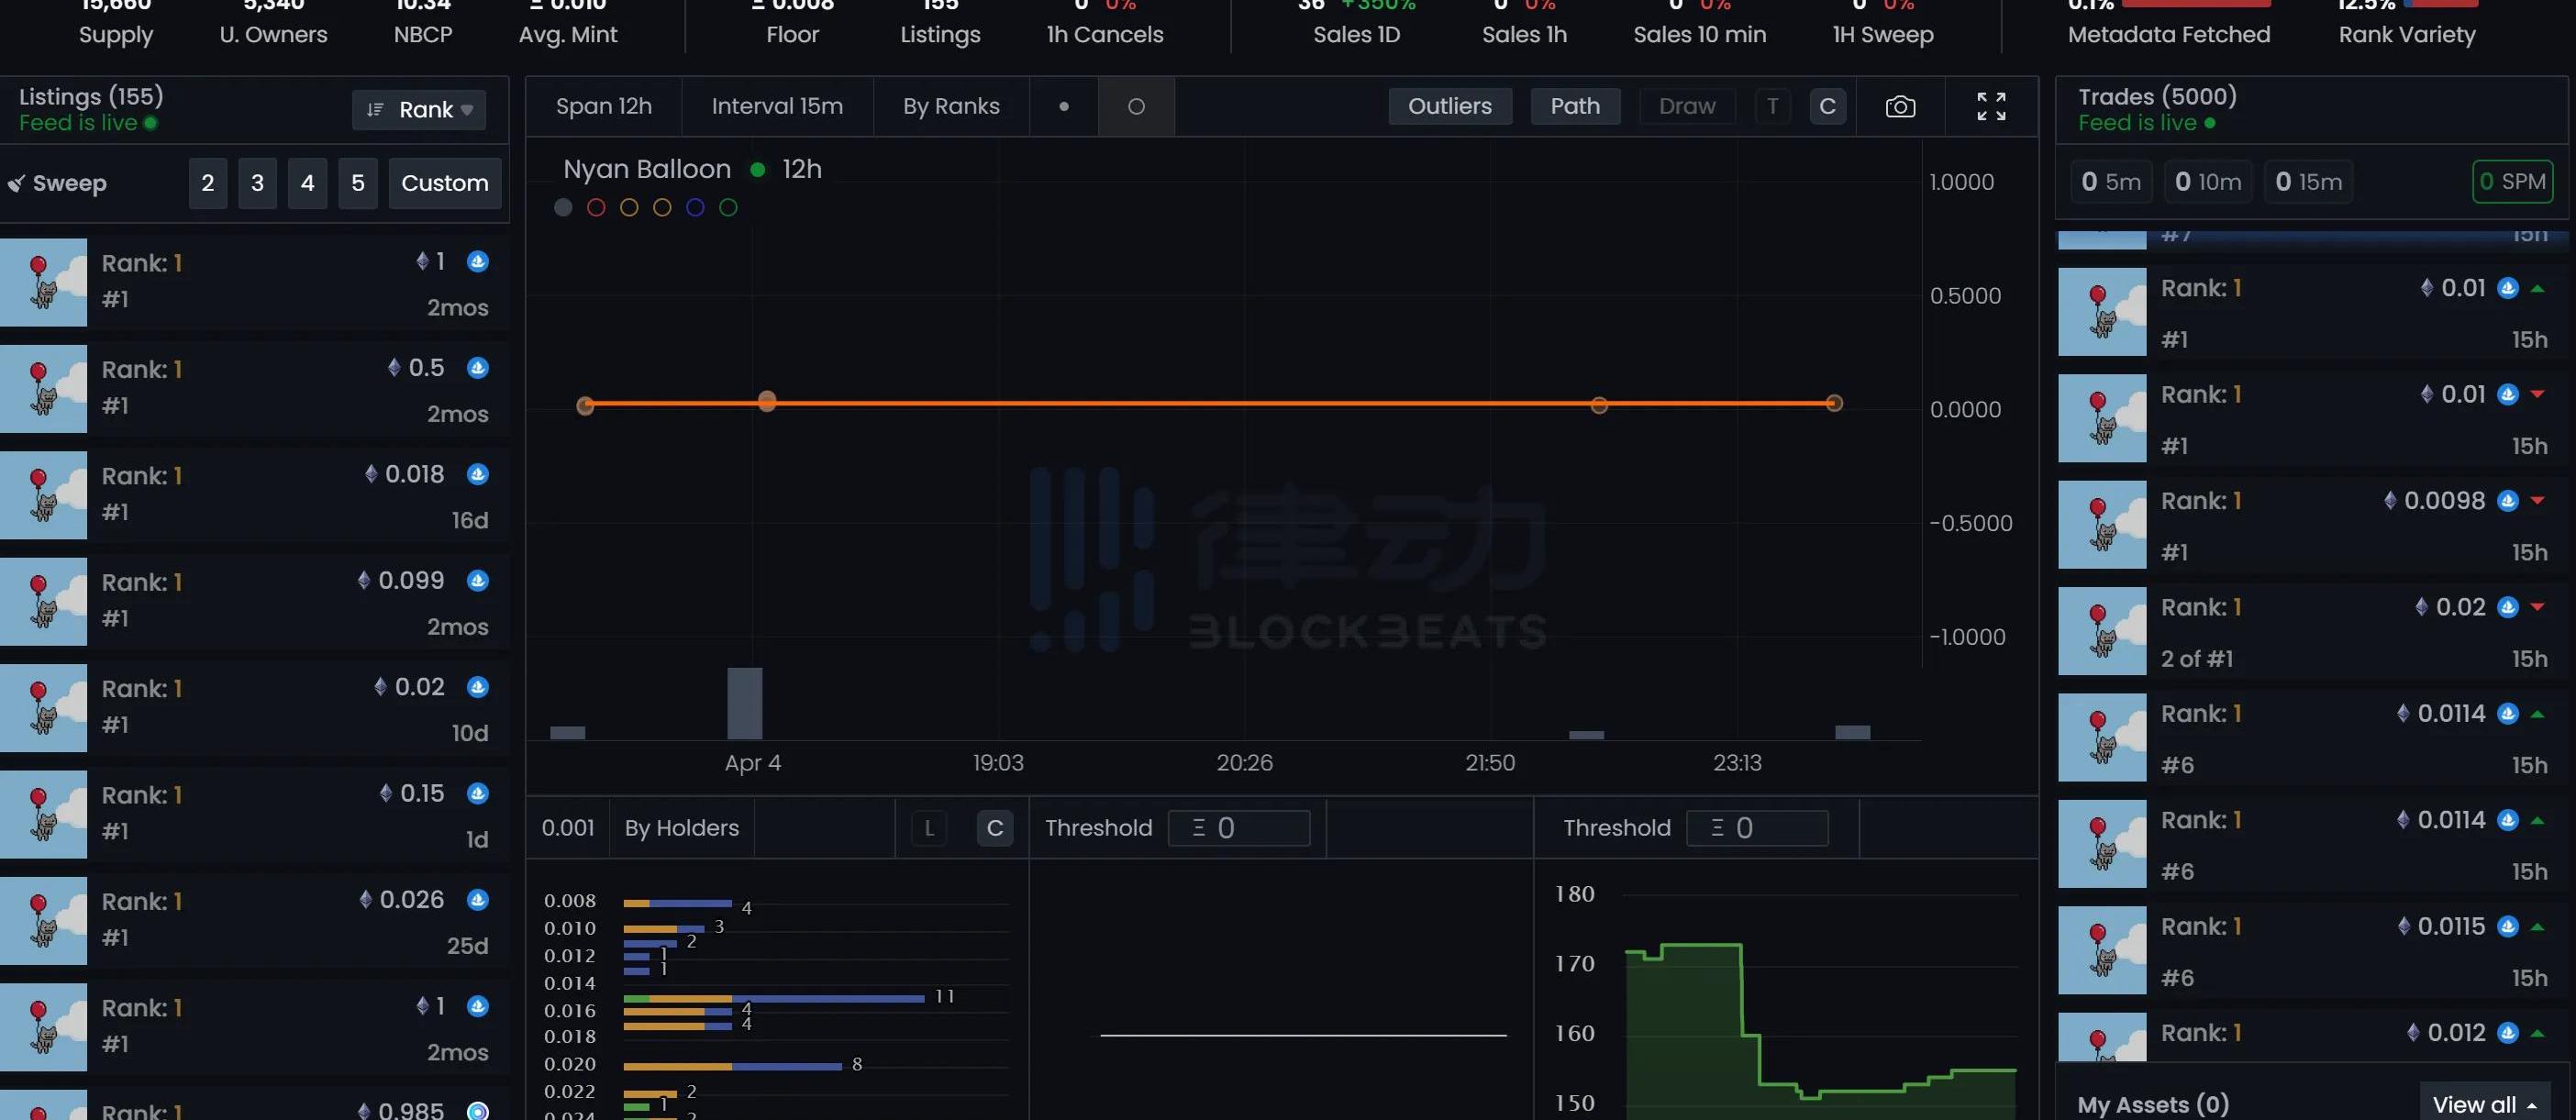Viewport: 2576px width, 1120px height.
Task: Toggle the first orange rank legend circle
Action: [629, 207]
